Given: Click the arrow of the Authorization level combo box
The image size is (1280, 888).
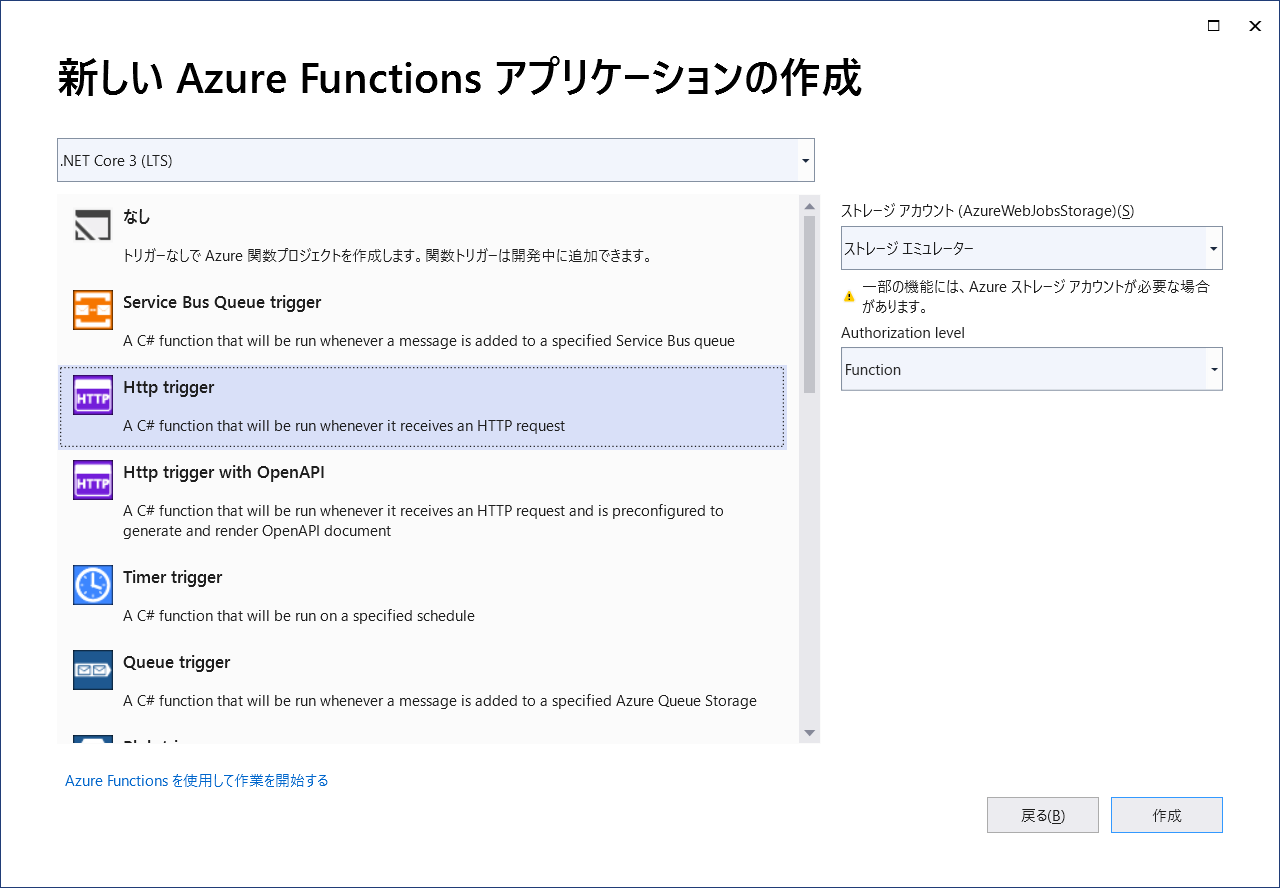Looking at the screenshot, I should click(x=1213, y=370).
